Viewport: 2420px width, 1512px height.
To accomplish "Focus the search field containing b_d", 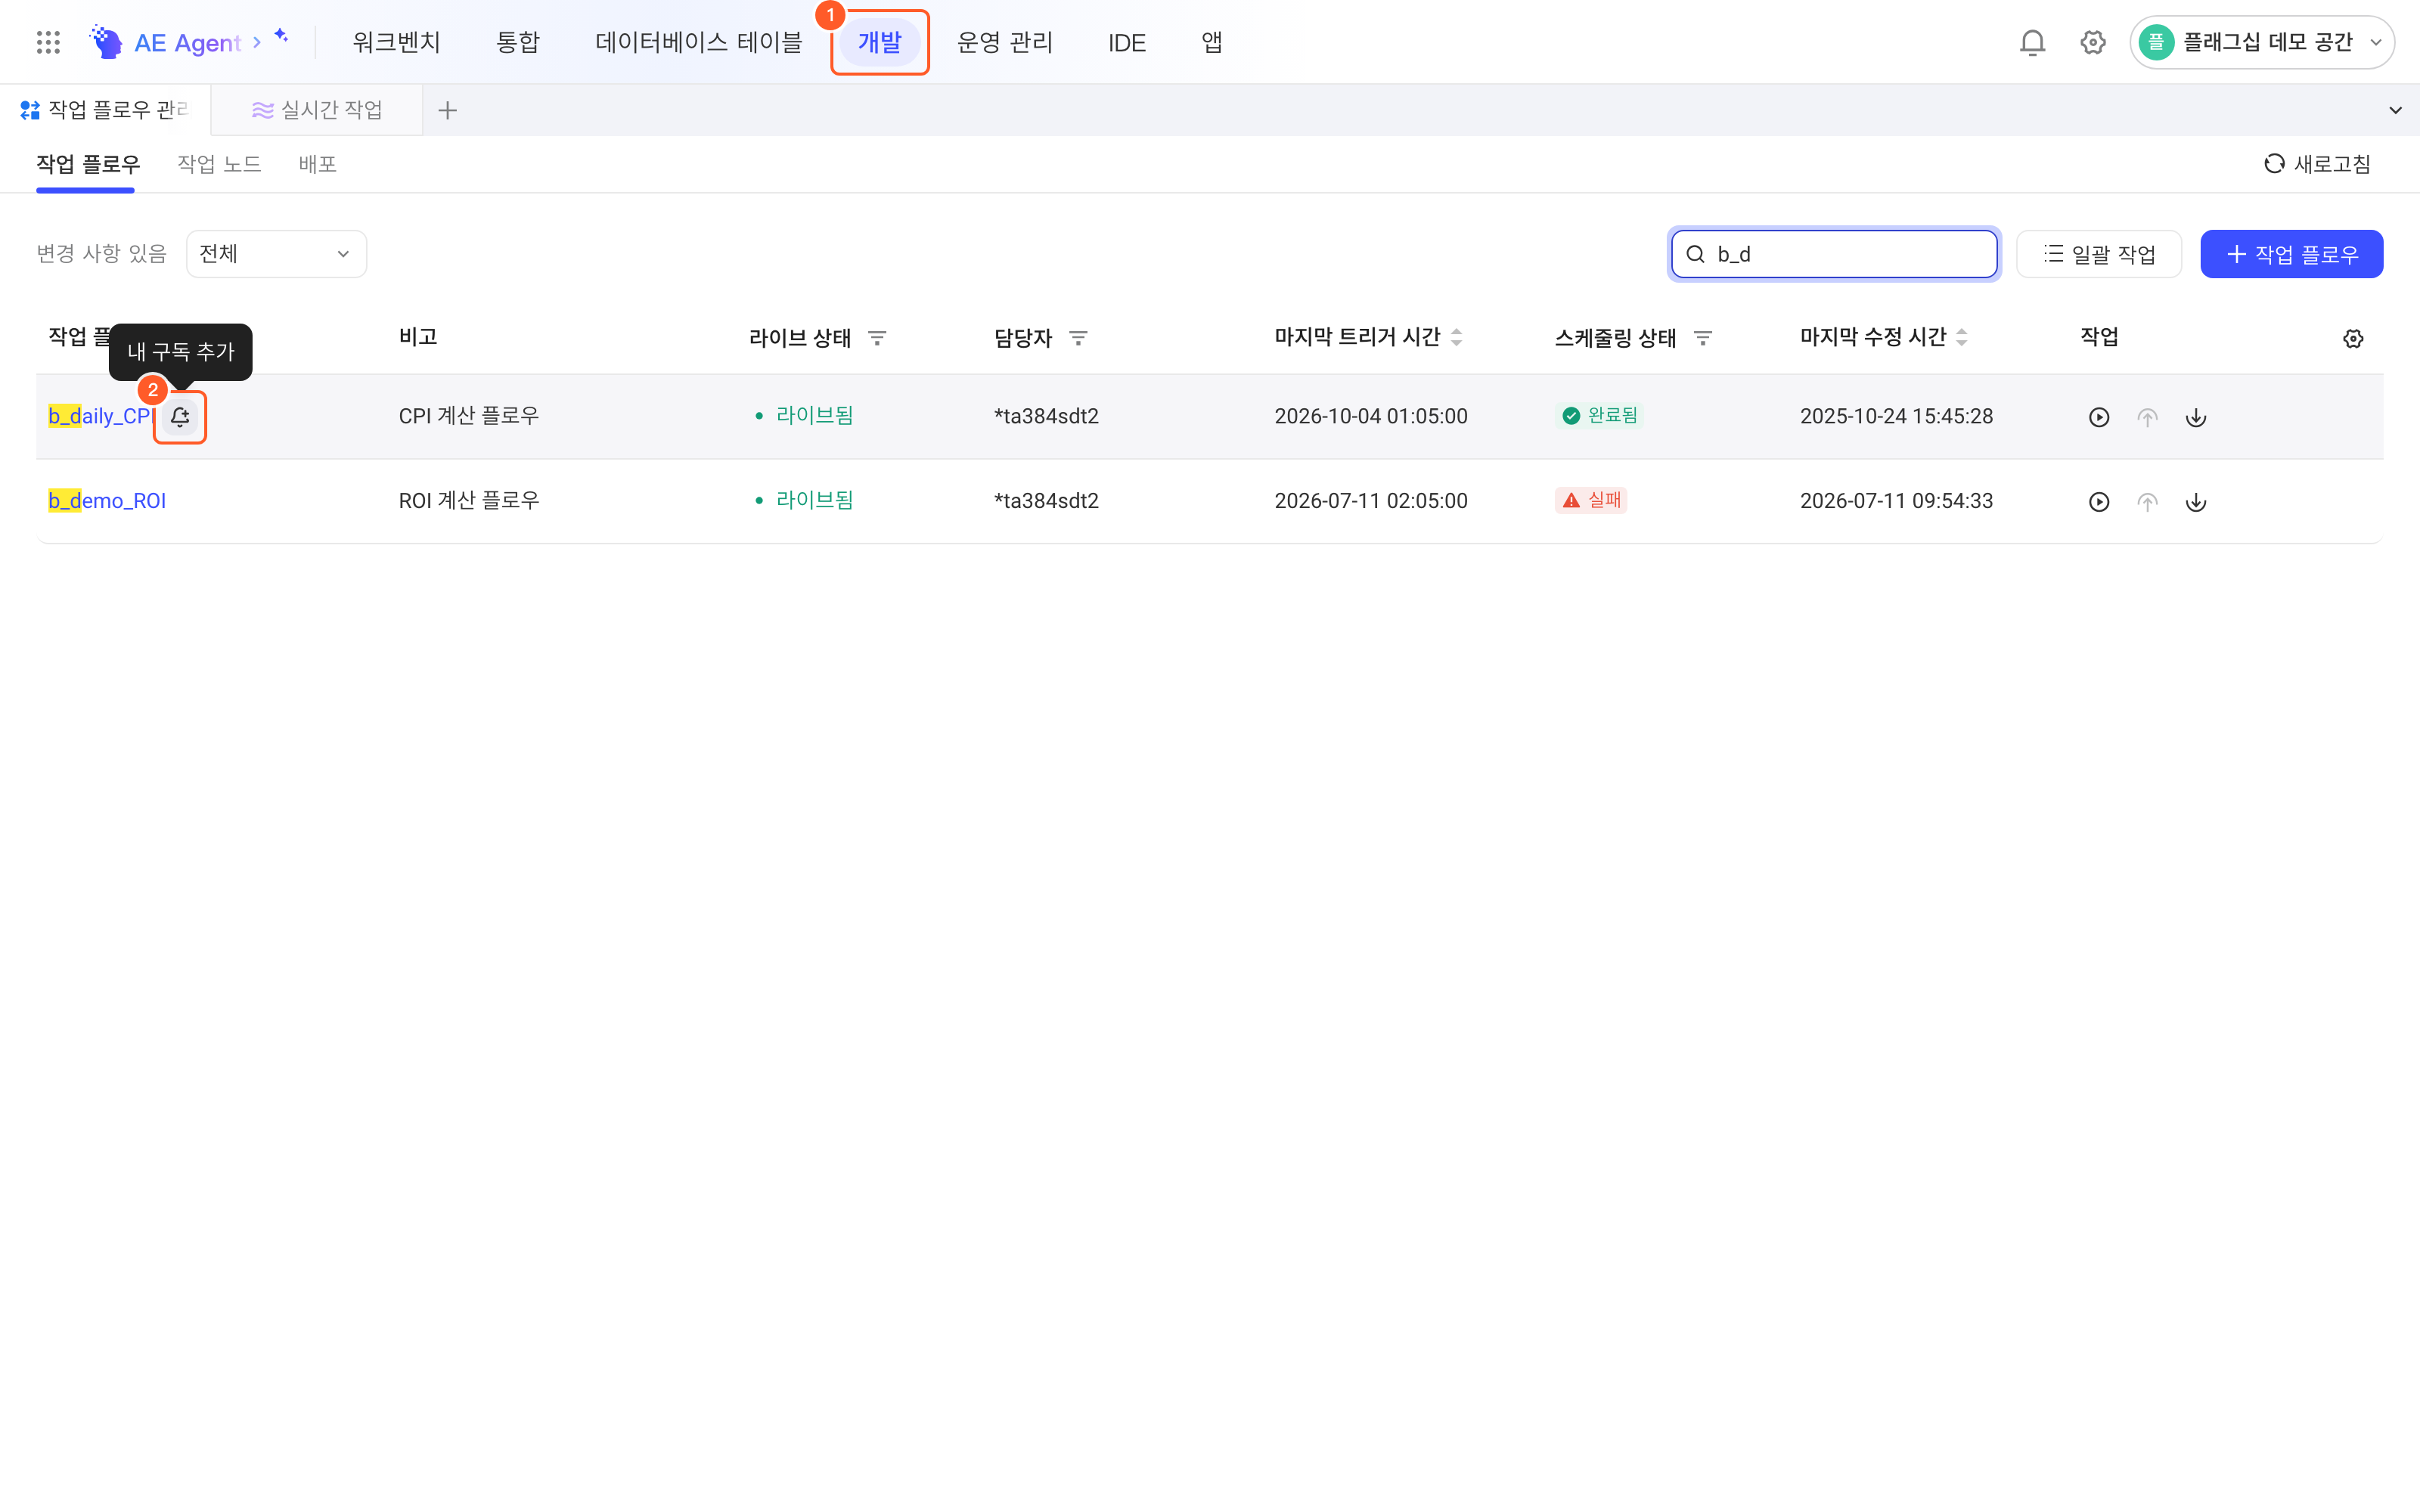I will pyautogui.click(x=1834, y=254).
